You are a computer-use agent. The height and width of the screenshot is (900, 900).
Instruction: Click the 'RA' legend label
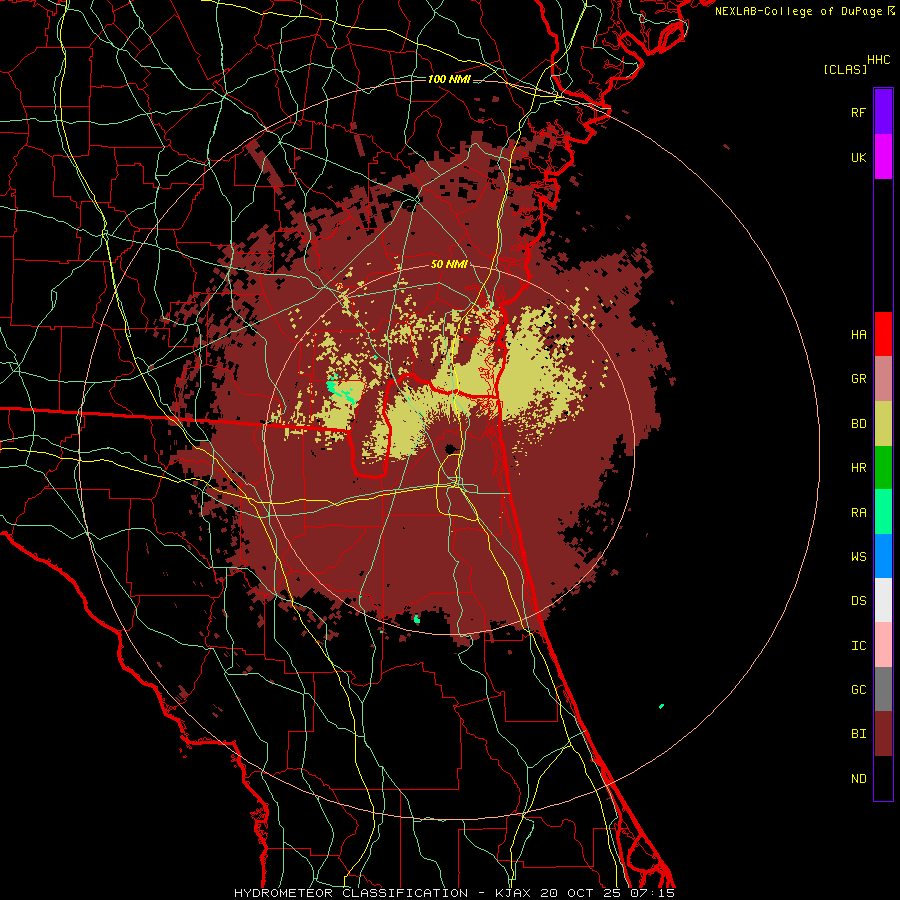coord(858,513)
